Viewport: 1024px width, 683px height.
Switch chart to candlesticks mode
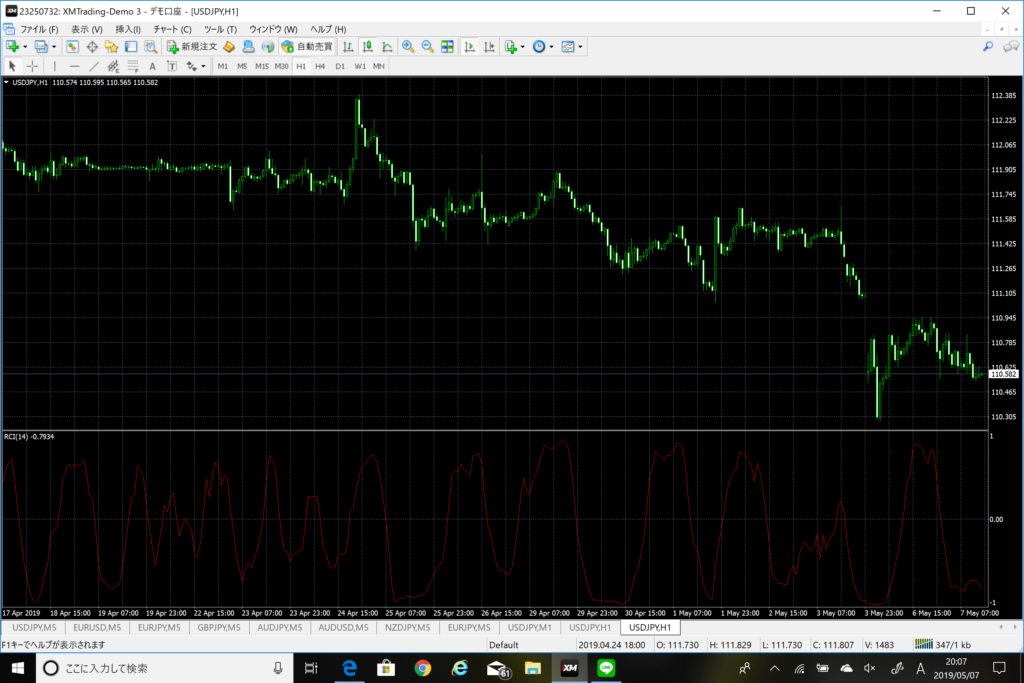pos(368,46)
